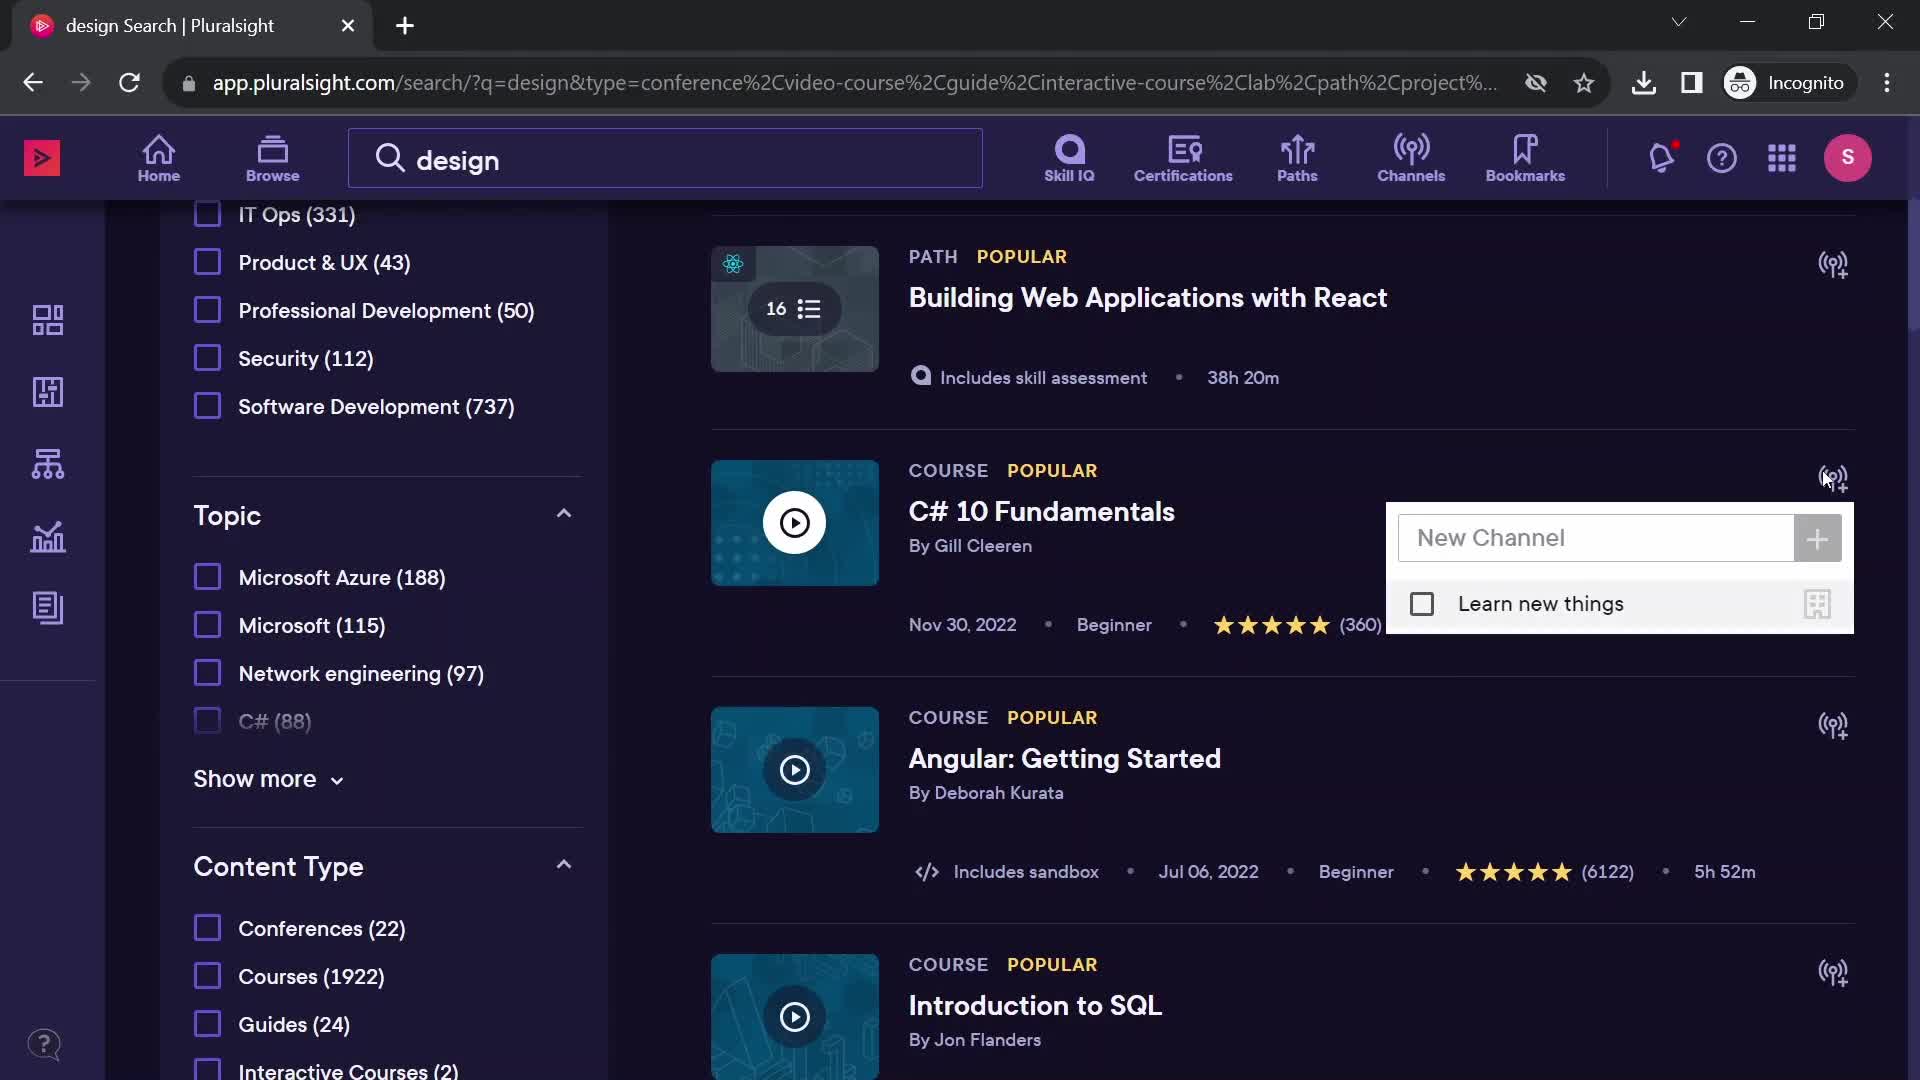Go to Home in top navigation

158,158
